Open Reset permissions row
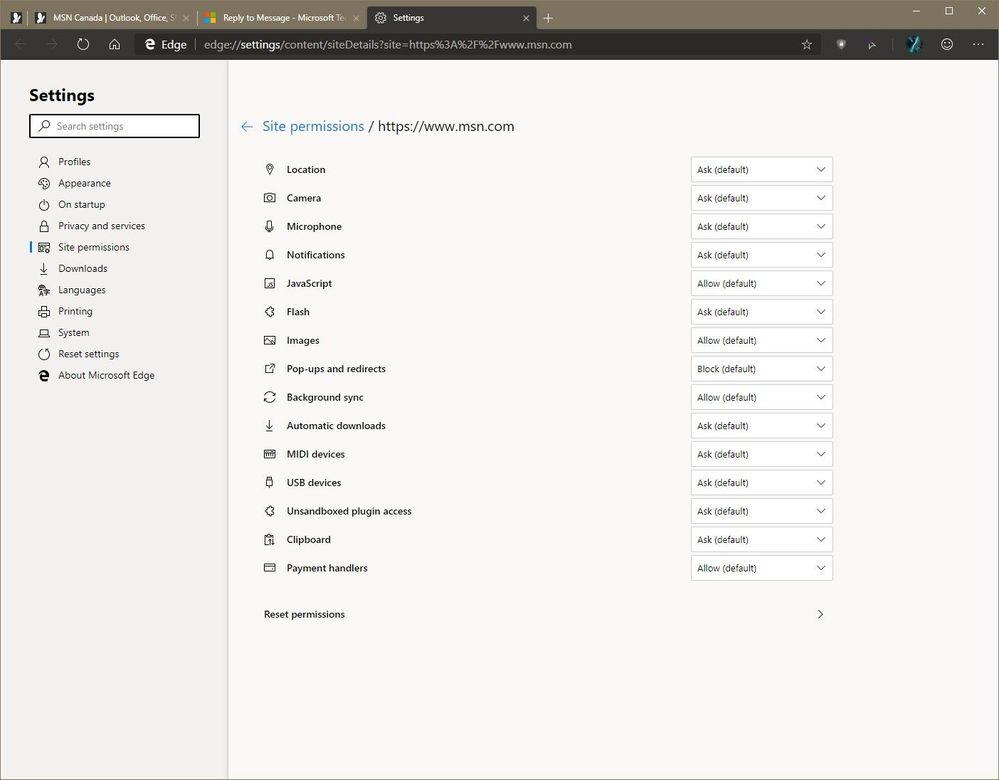 [x=544, y=614]
